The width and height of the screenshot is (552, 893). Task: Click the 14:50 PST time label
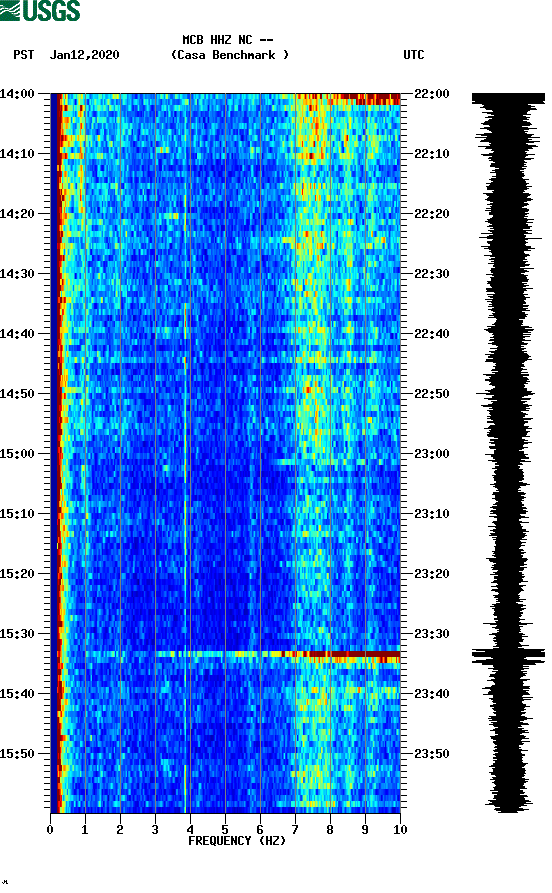17,394
